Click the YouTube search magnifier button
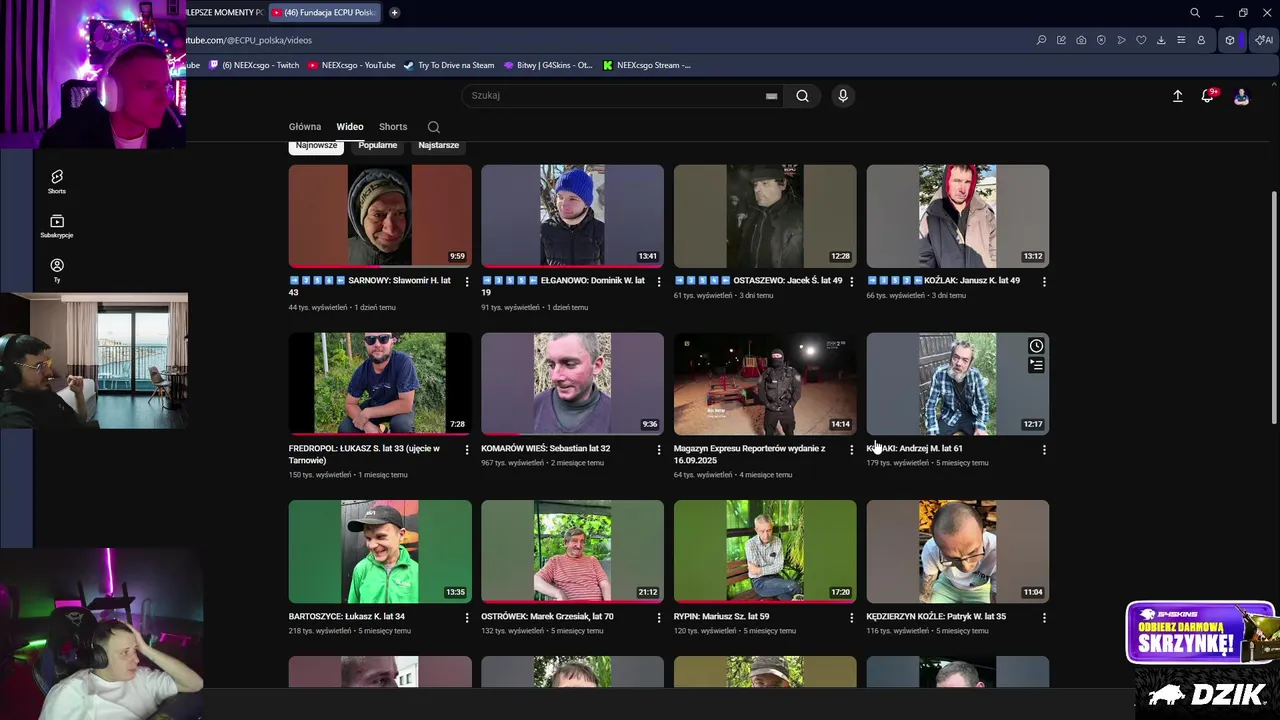The width and height of the screenshot is (1280, 720). point(802,96)
